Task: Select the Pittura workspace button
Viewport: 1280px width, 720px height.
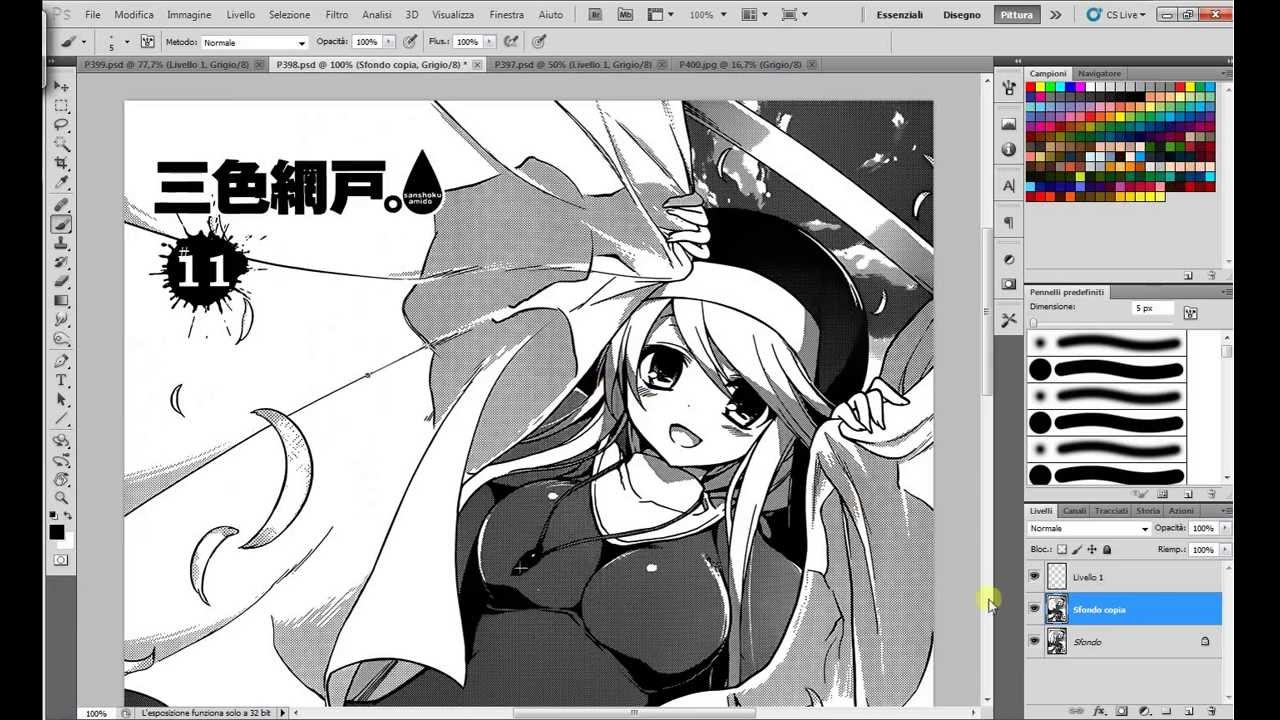Action: pyautogui.click(x=1016, y=15)
